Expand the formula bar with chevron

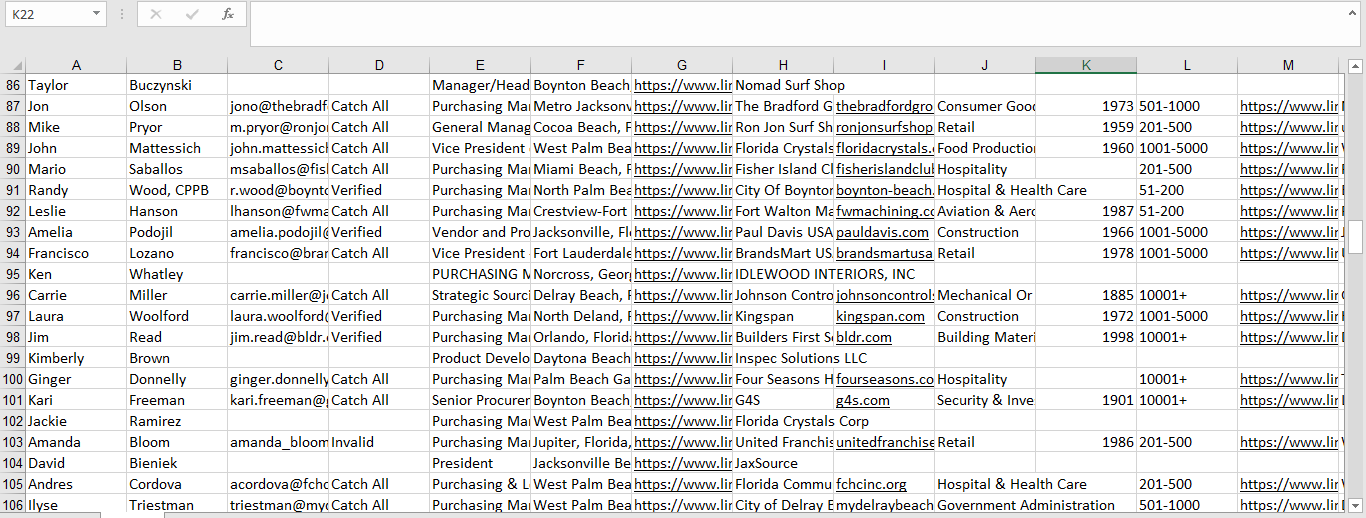coord(1354,12)
